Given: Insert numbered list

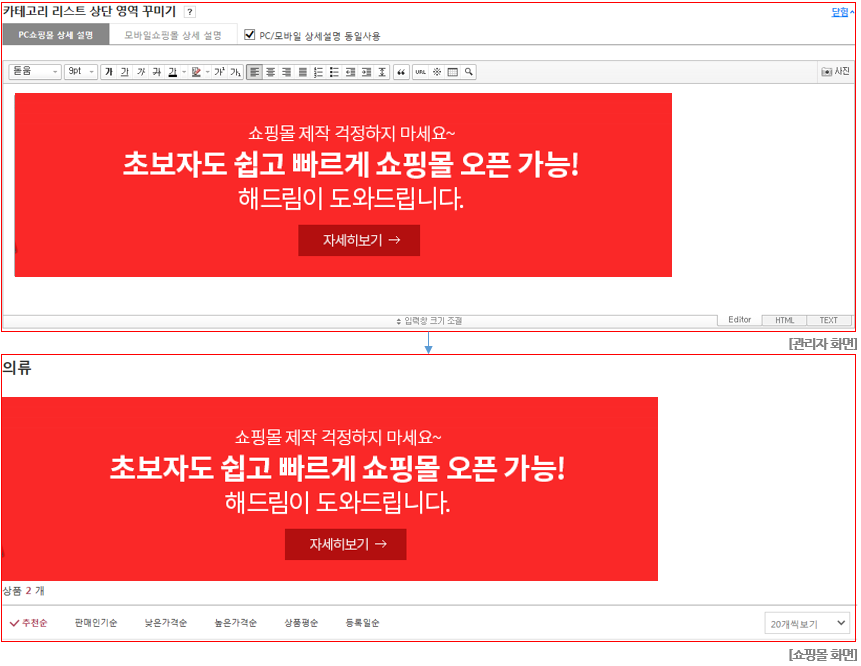Looking at the screenshot, I should 318,72.
